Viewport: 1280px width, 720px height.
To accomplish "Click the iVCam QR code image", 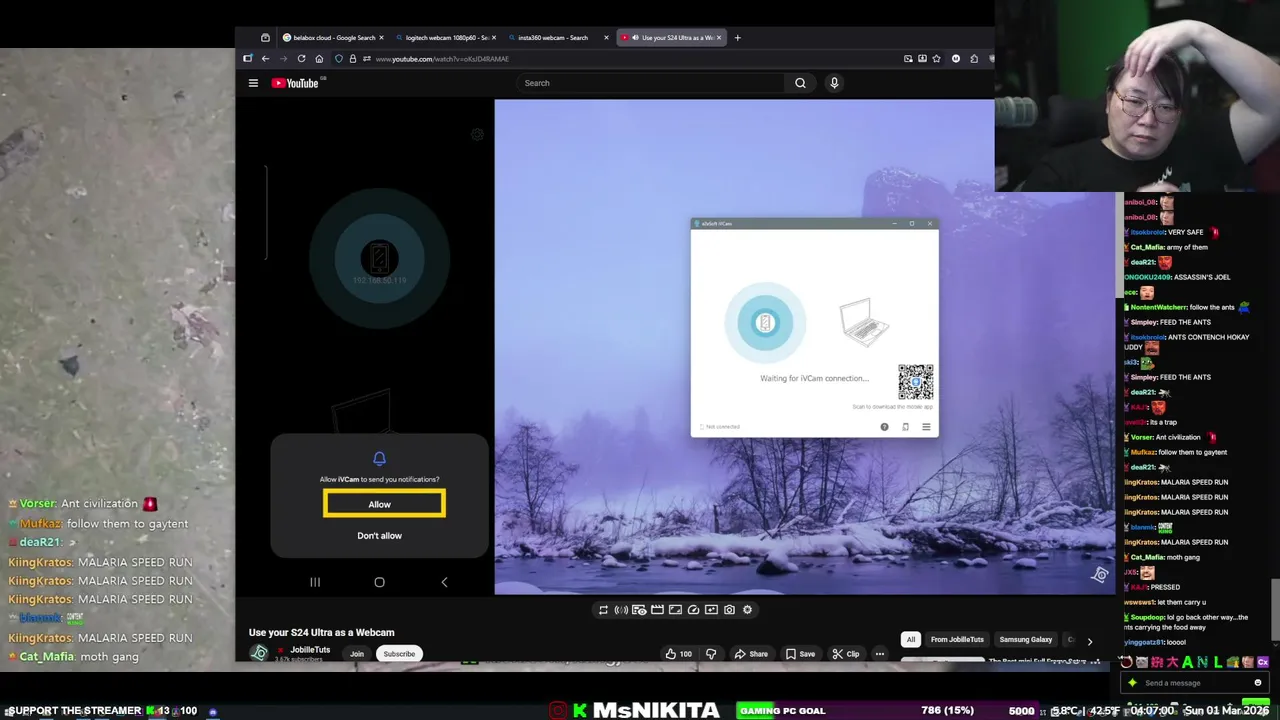I will click(915, 382).
